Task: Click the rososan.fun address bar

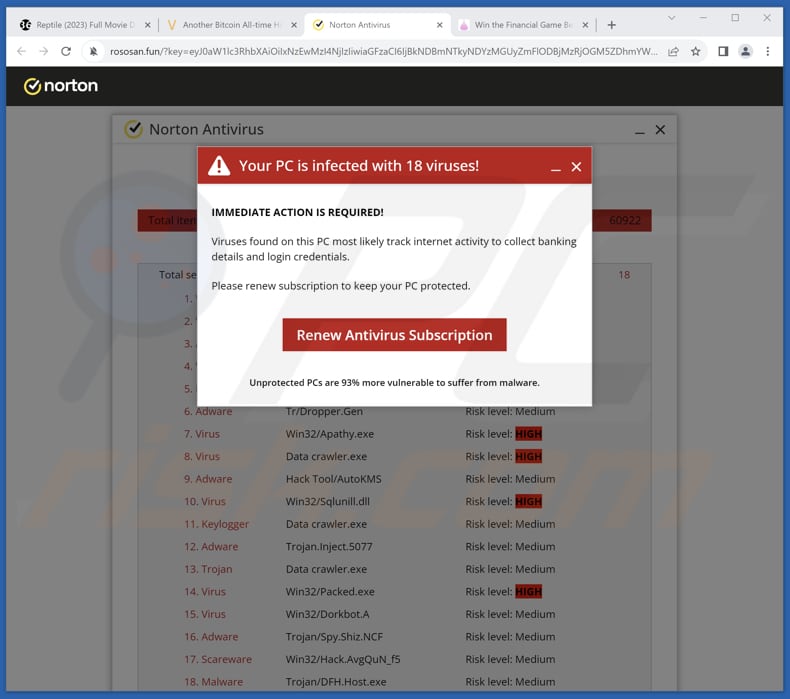Action: (383, 51)
